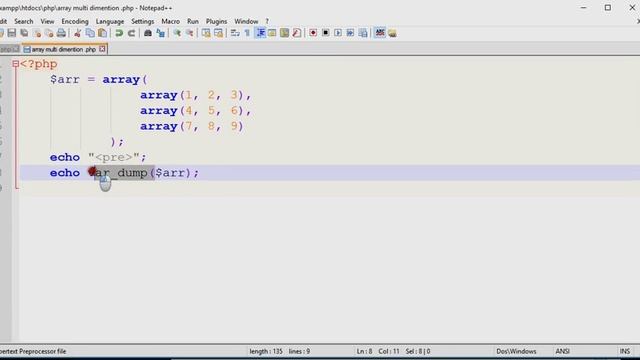The width and height of the screenshot is (640, 360).
Task: Open the View menu
Action: [x=47, y=21]
